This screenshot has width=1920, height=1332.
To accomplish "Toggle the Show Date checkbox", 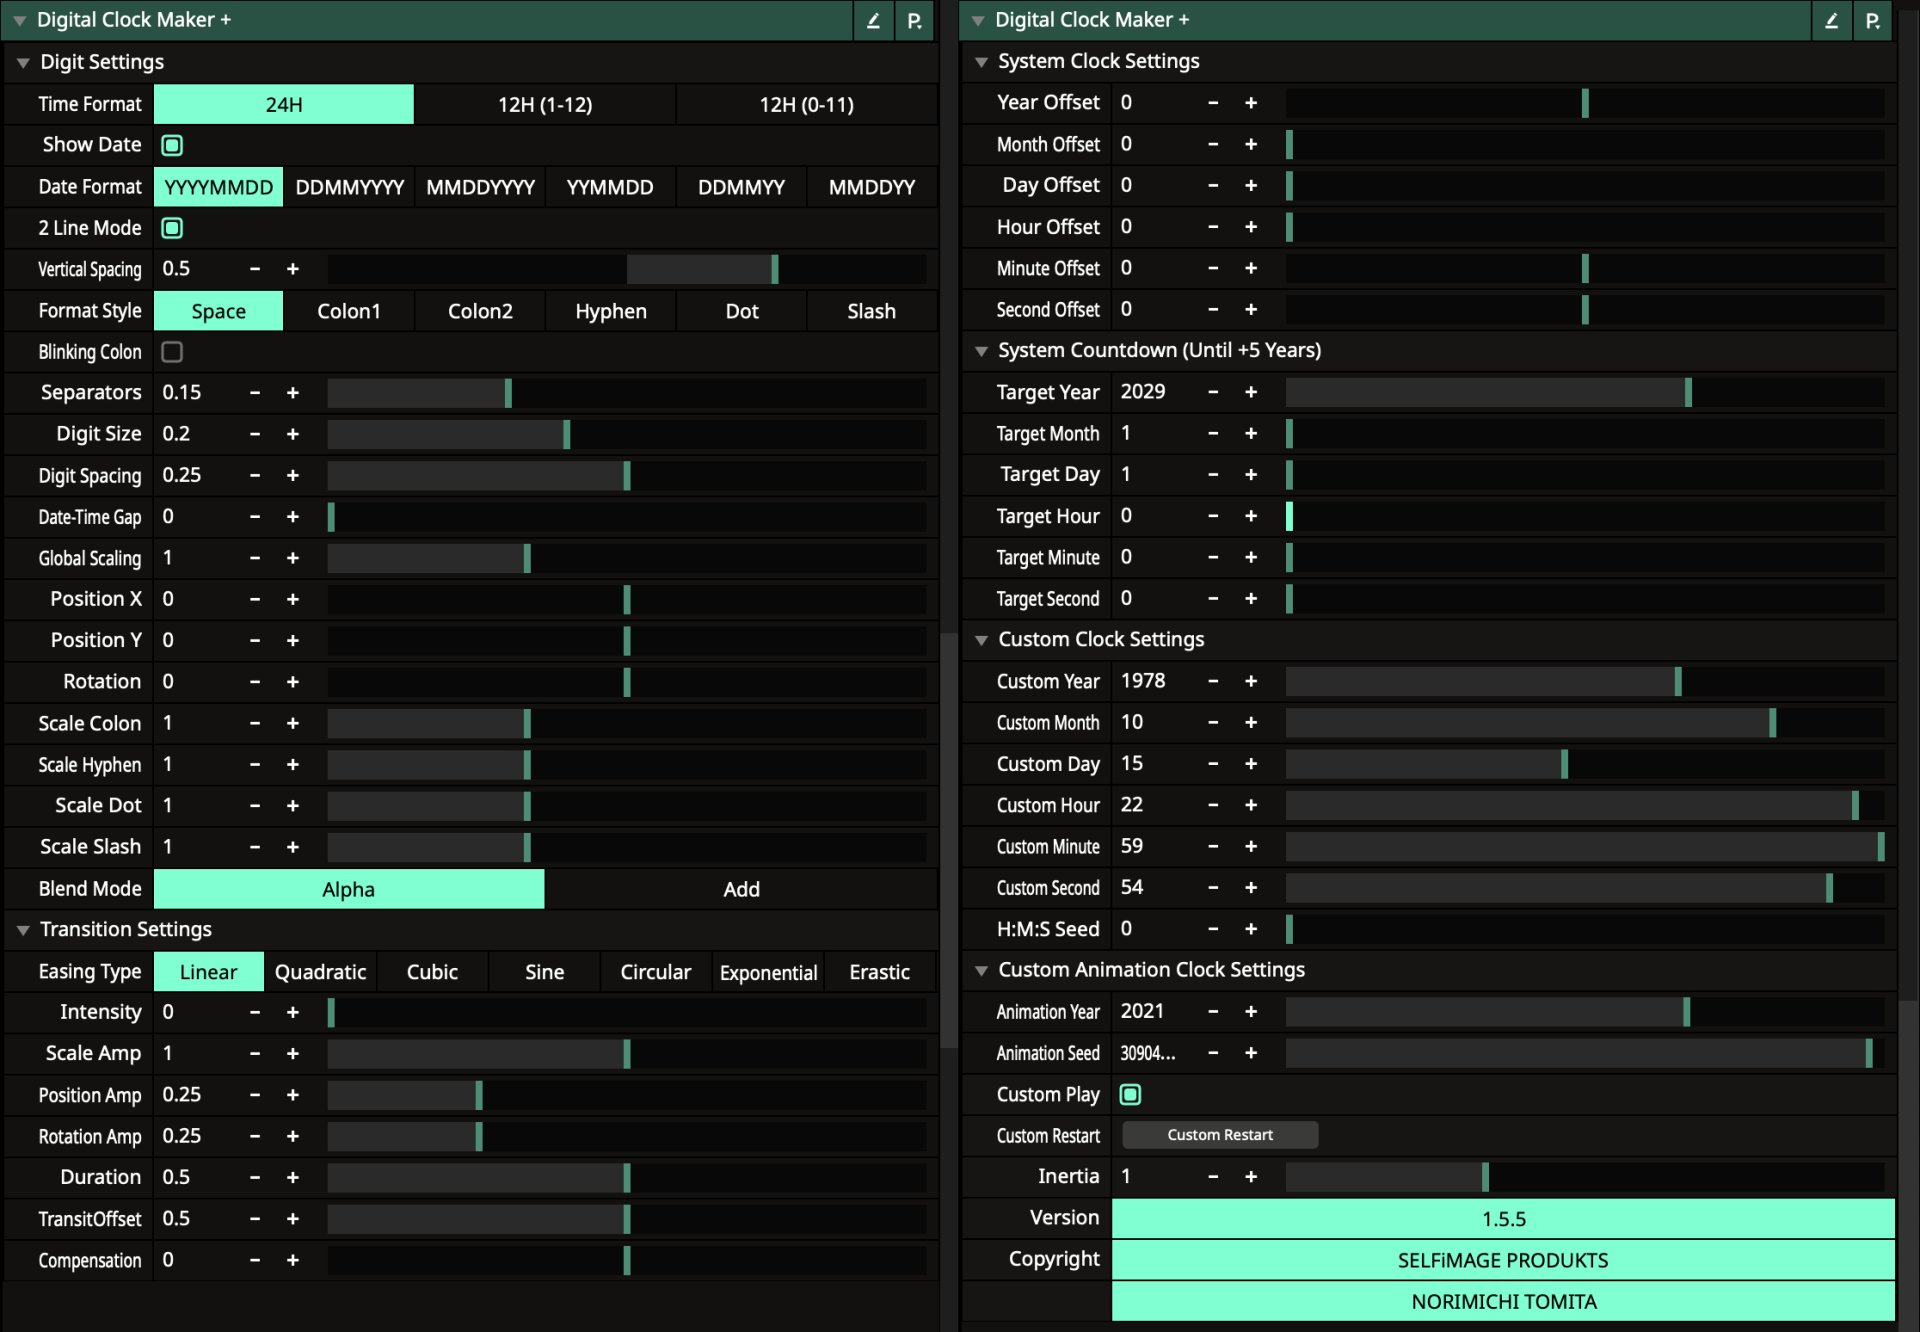I will (x=172, y=145).
